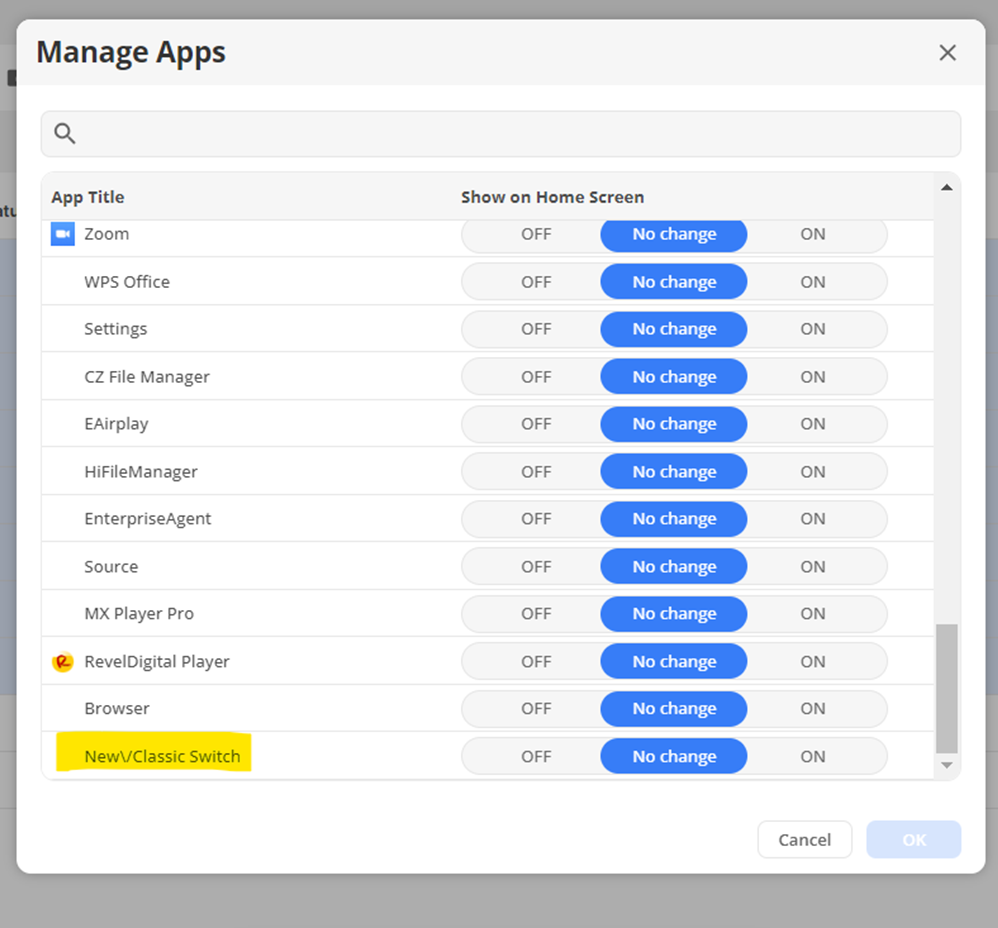This screenshot has height=928, width=998.
Task: Set EnterpriseAgent to ON
Action: click(x=813, y=519)
